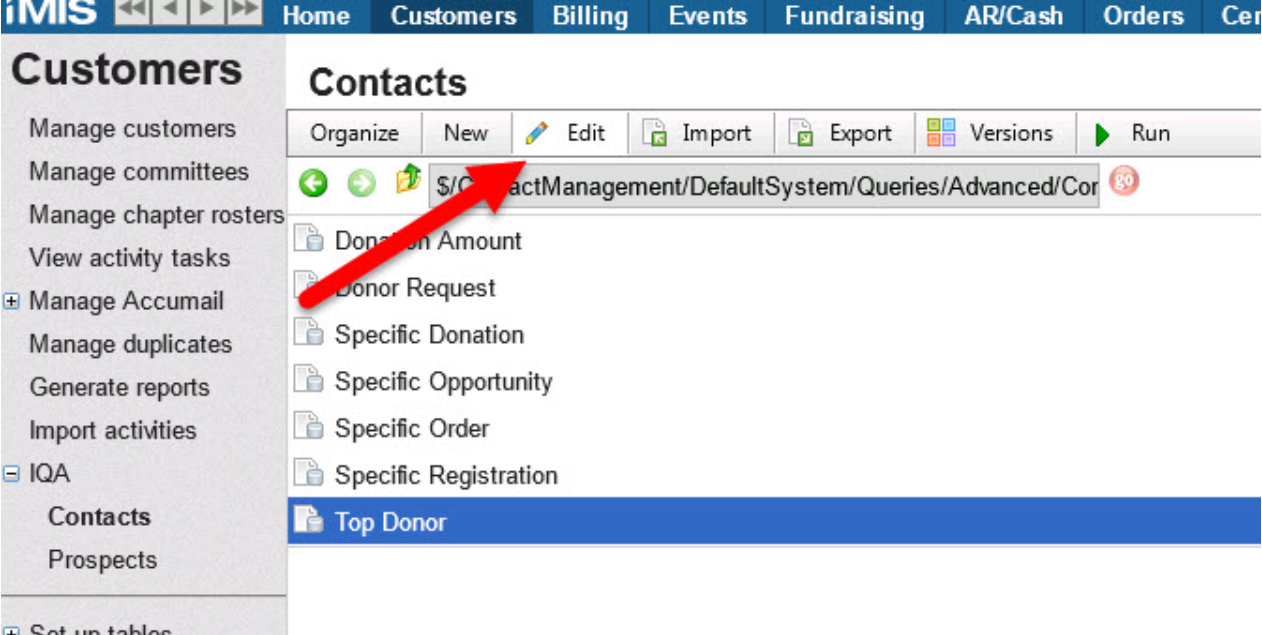Click the Import document icon
This screenshot has width=1262, height=635.
[x=654, y=133]
